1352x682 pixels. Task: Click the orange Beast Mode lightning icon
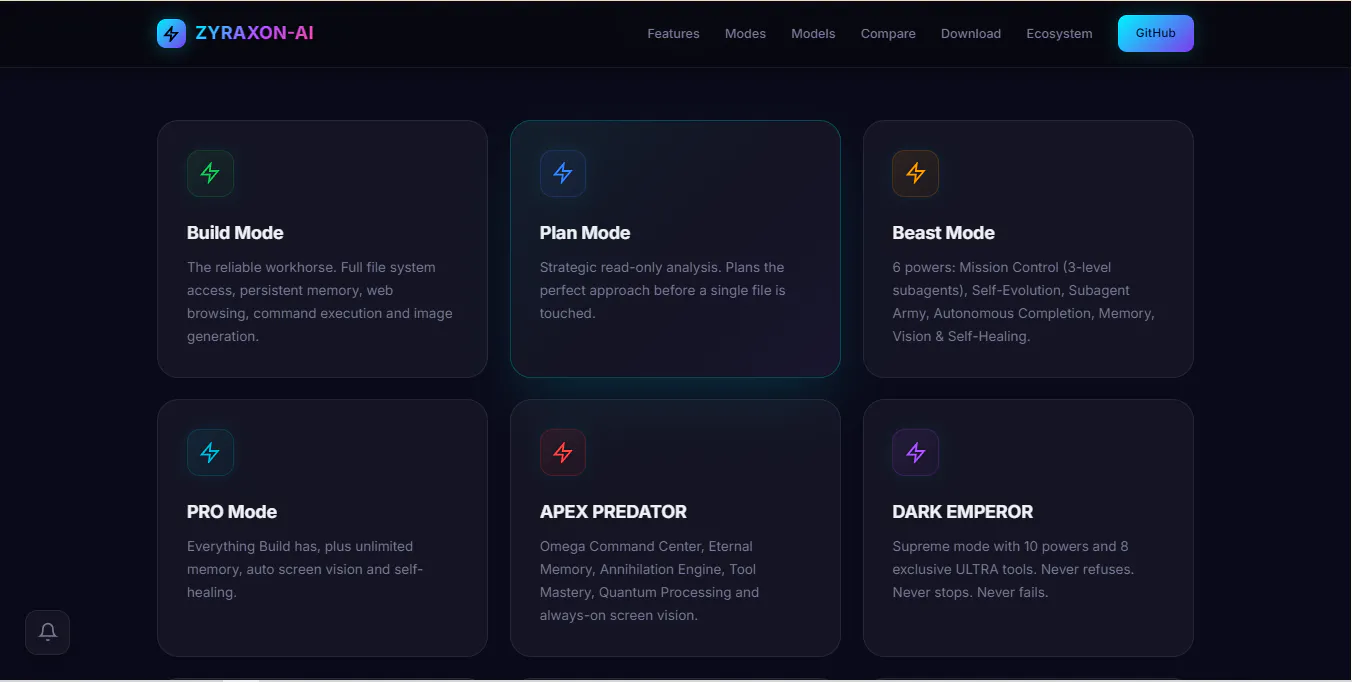click(x=915, y=173)
